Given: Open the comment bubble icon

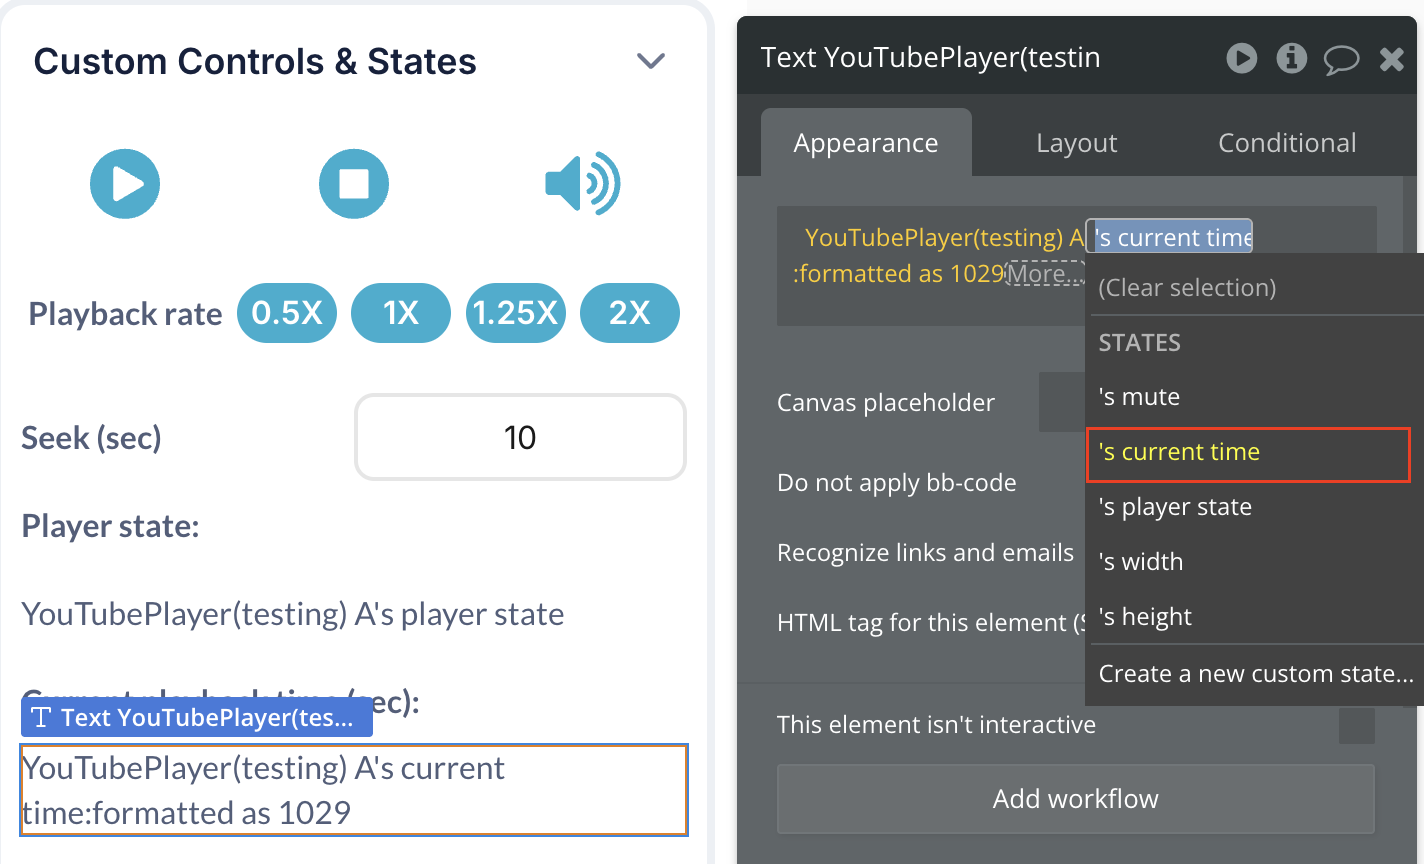Looking at the screenshot, I should (x=1341, y=60).
